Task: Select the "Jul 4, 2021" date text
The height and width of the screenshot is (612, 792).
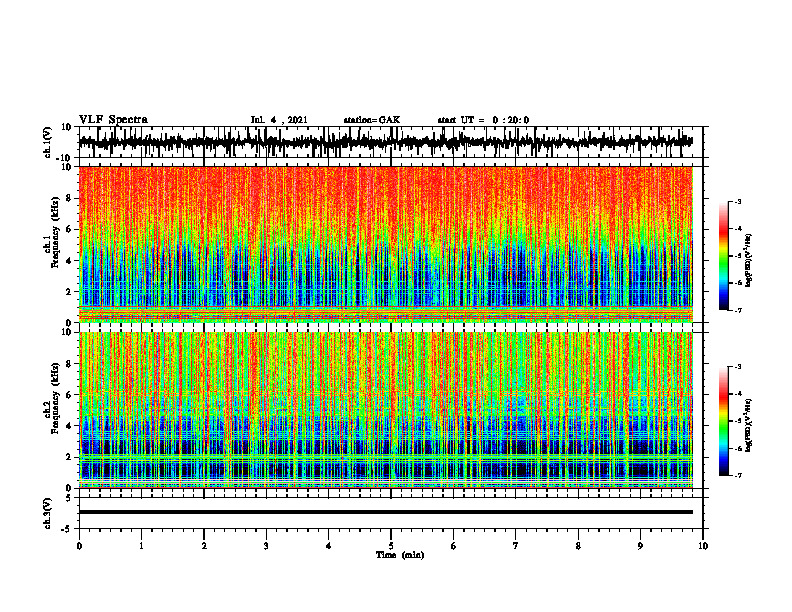Action: 279,120
